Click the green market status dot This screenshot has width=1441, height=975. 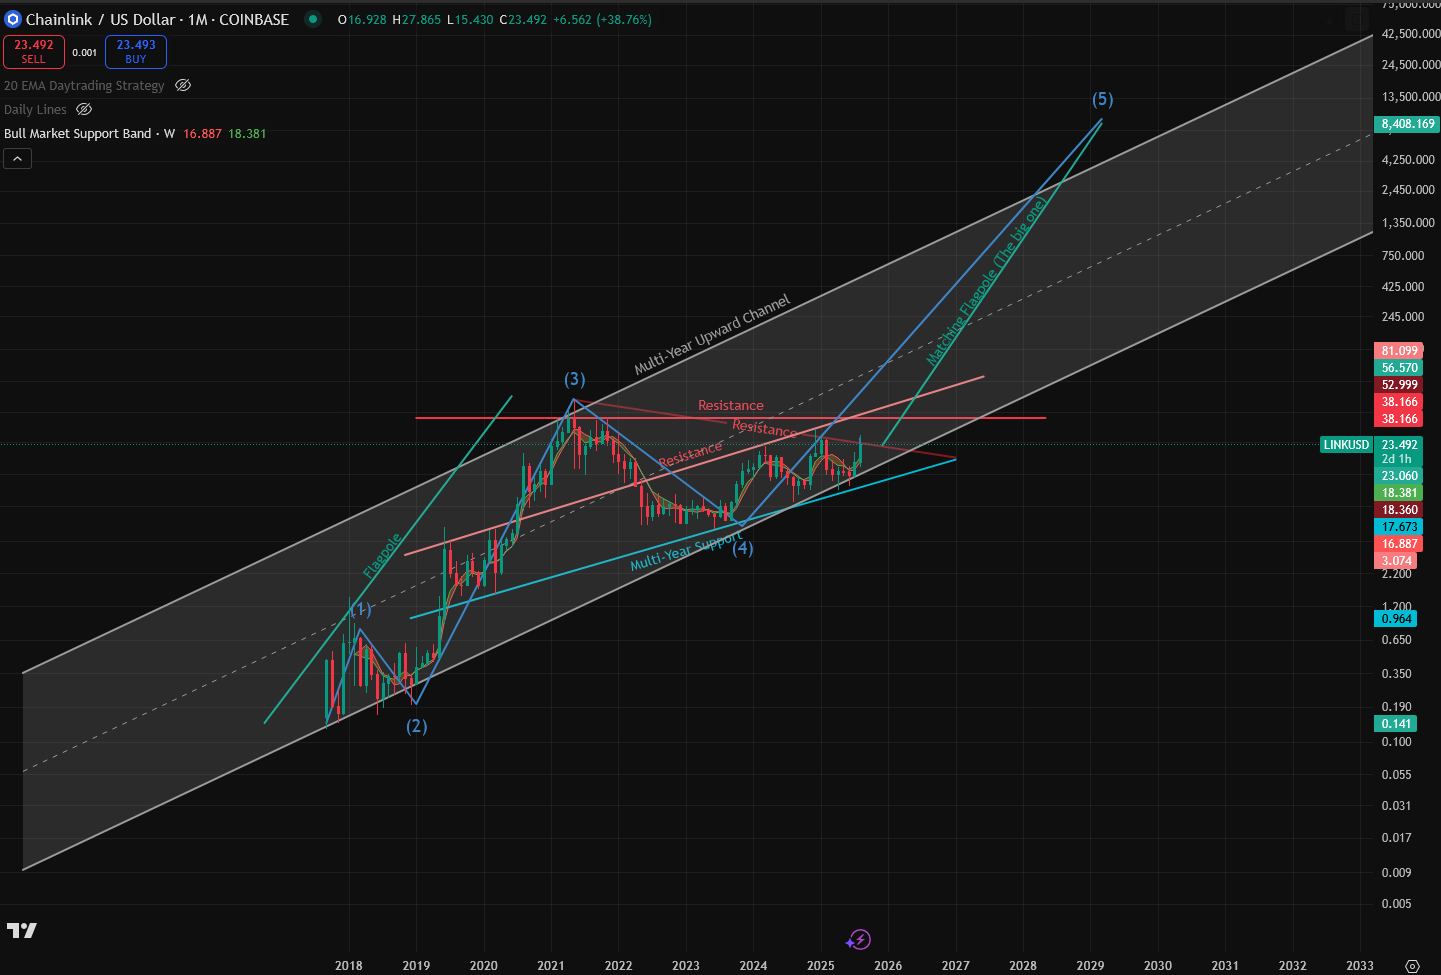(x=313, y=19)
